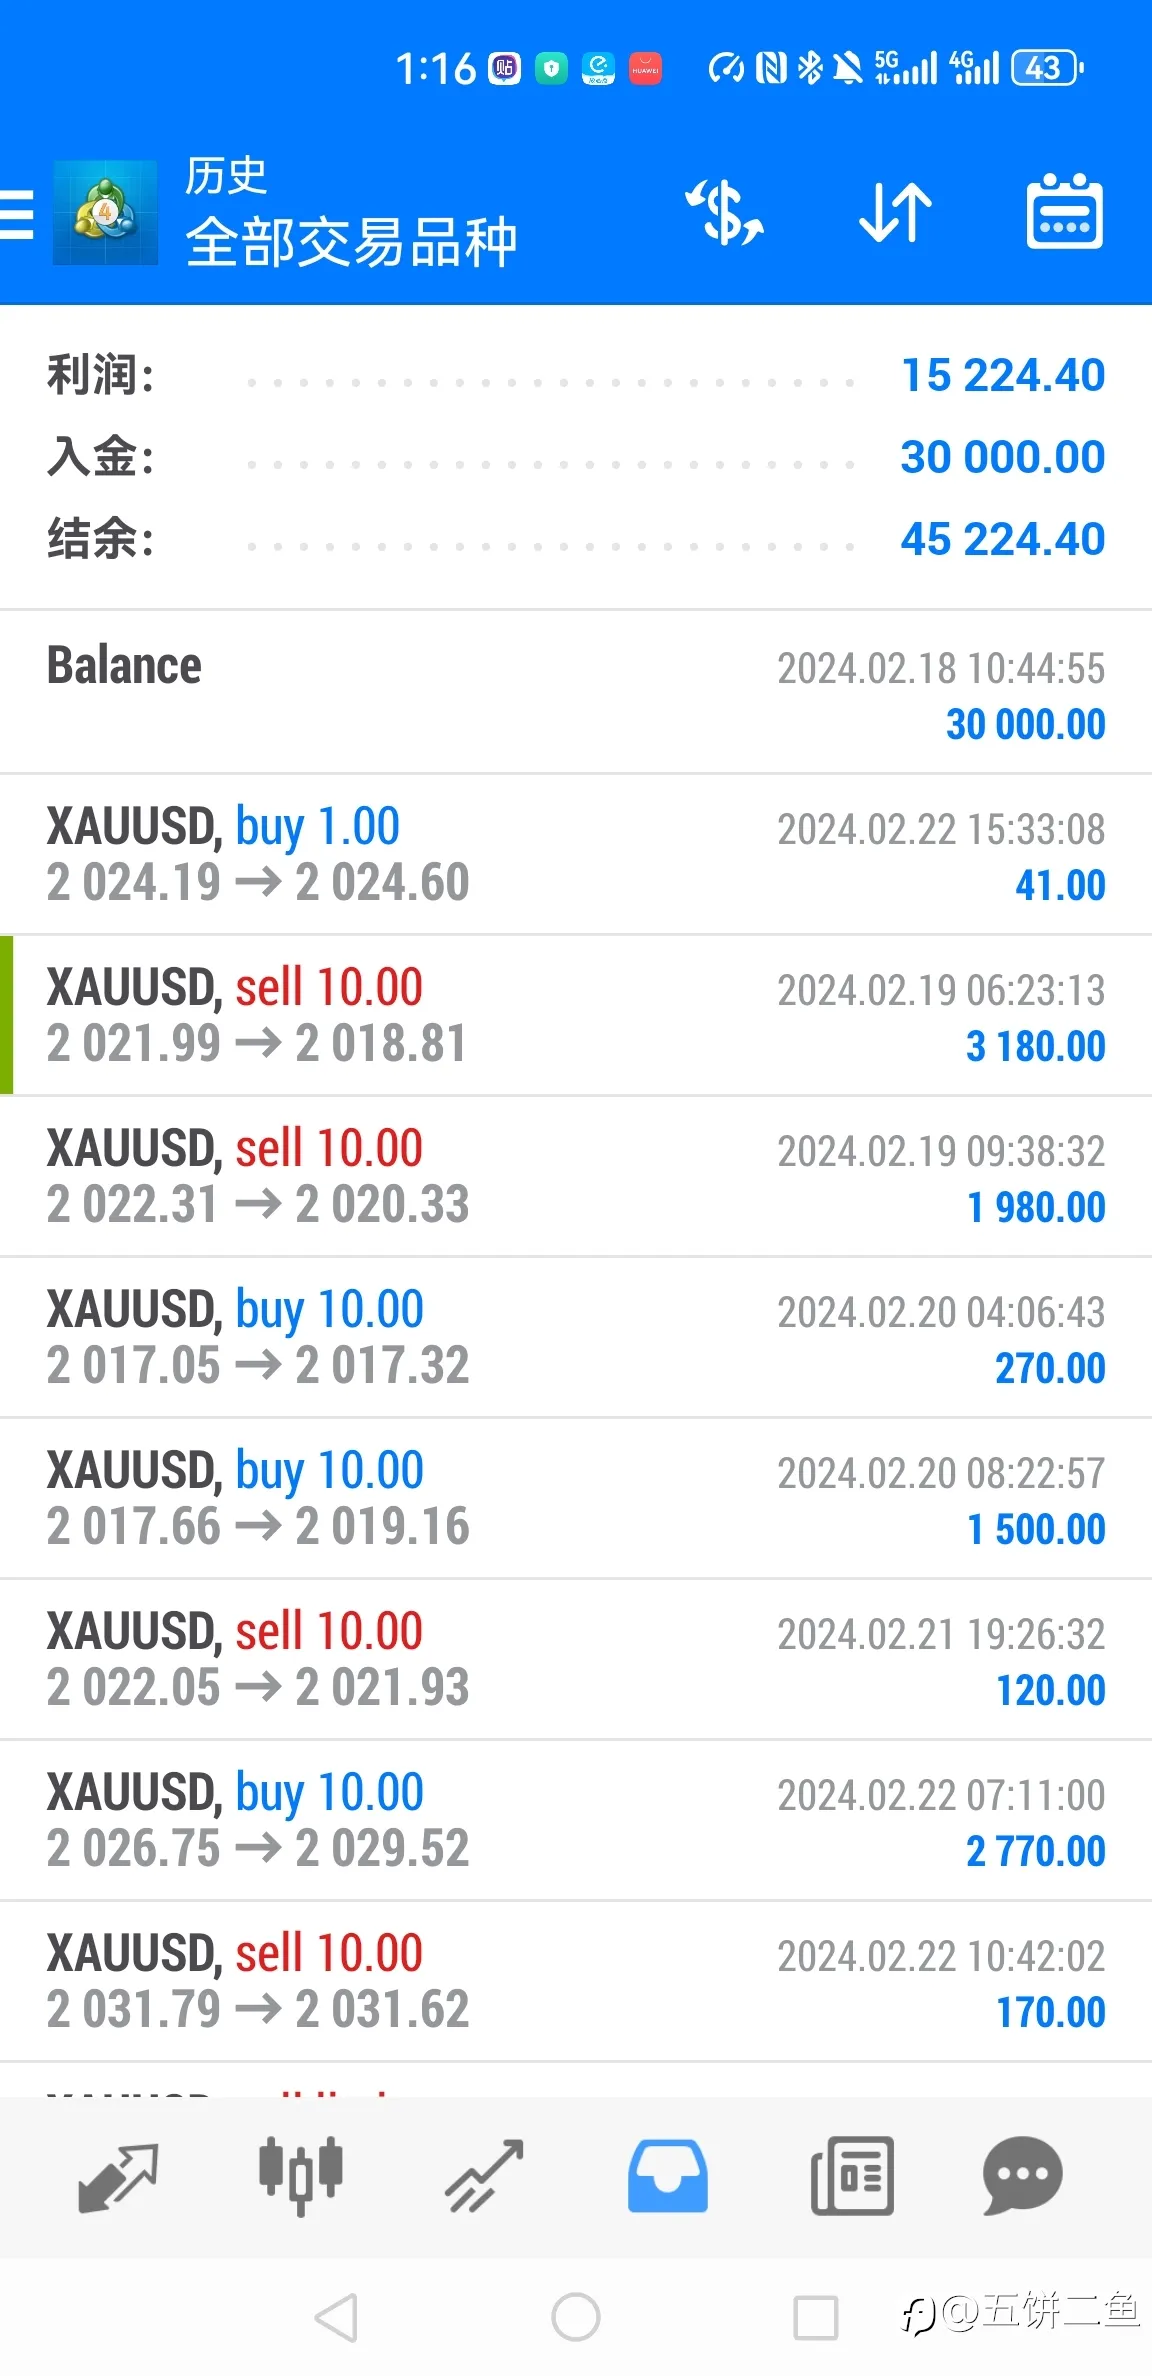Select the History inbox tab
Image resolution: width=1152 pixels, height=2376 pixels.
[x=668, y=2176]
